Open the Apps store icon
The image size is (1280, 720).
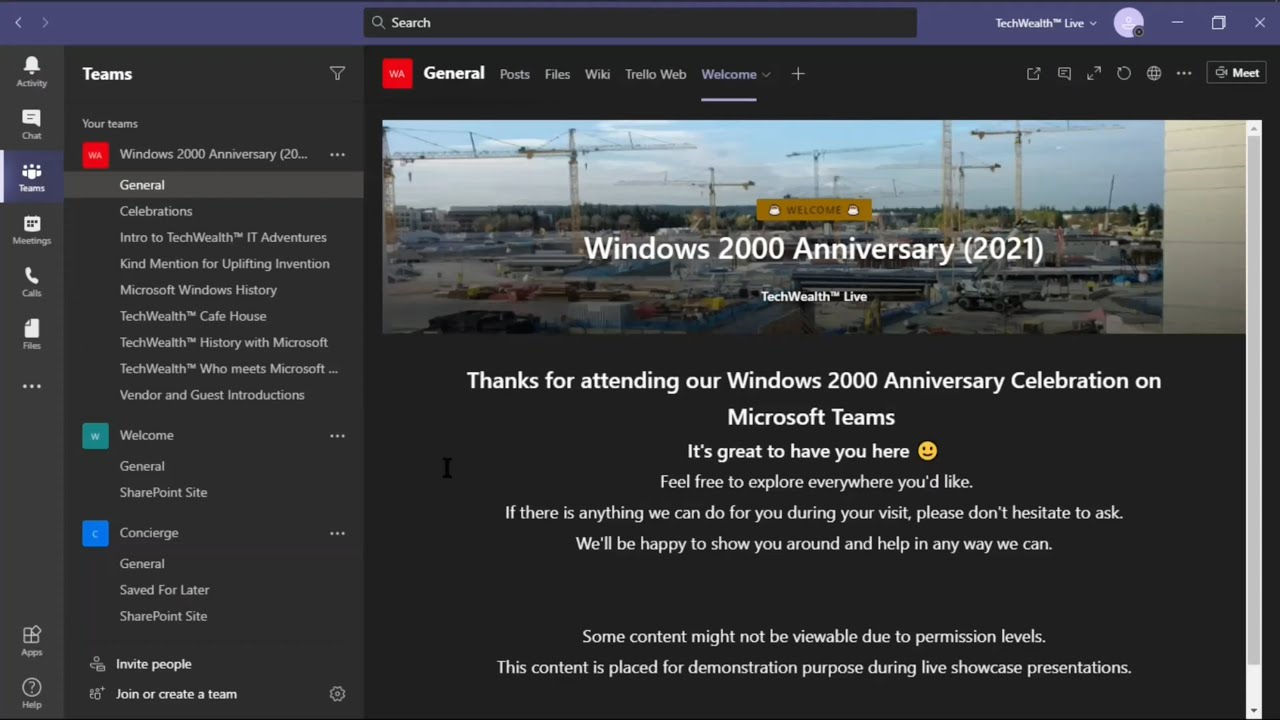pyautogui.click(x=31, y=641)
